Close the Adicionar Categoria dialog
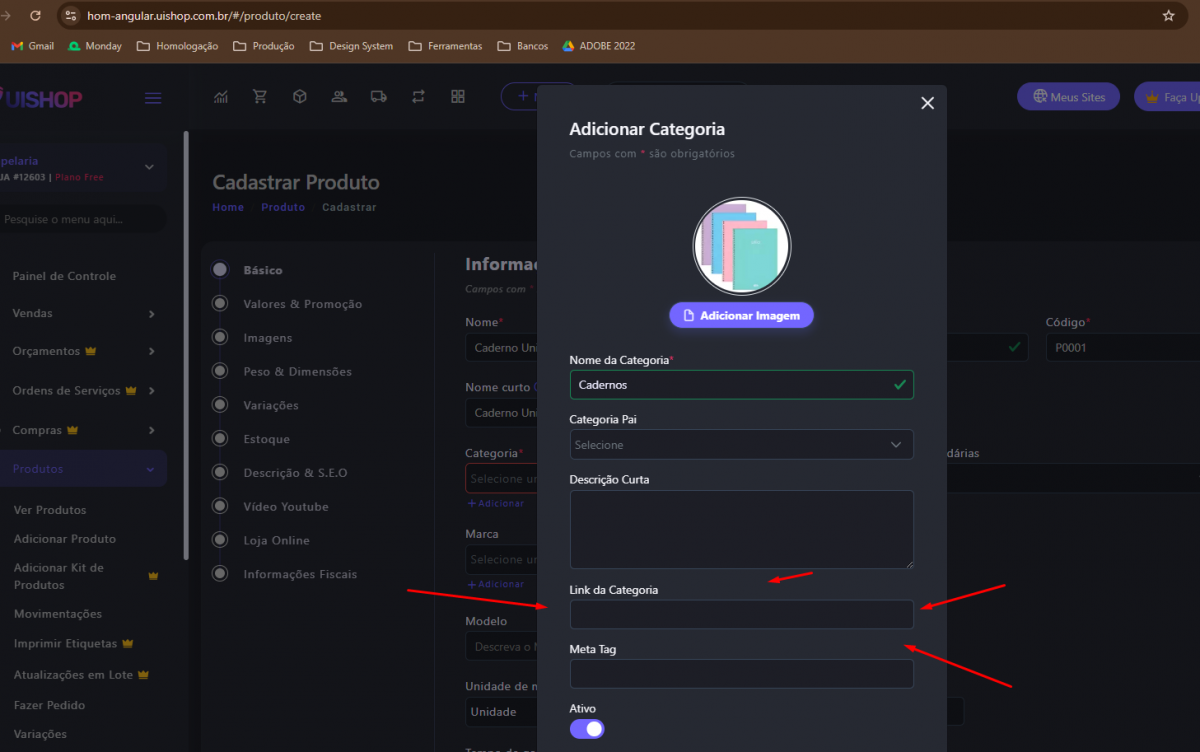The image size is (1200, 752). click(927, 103)
